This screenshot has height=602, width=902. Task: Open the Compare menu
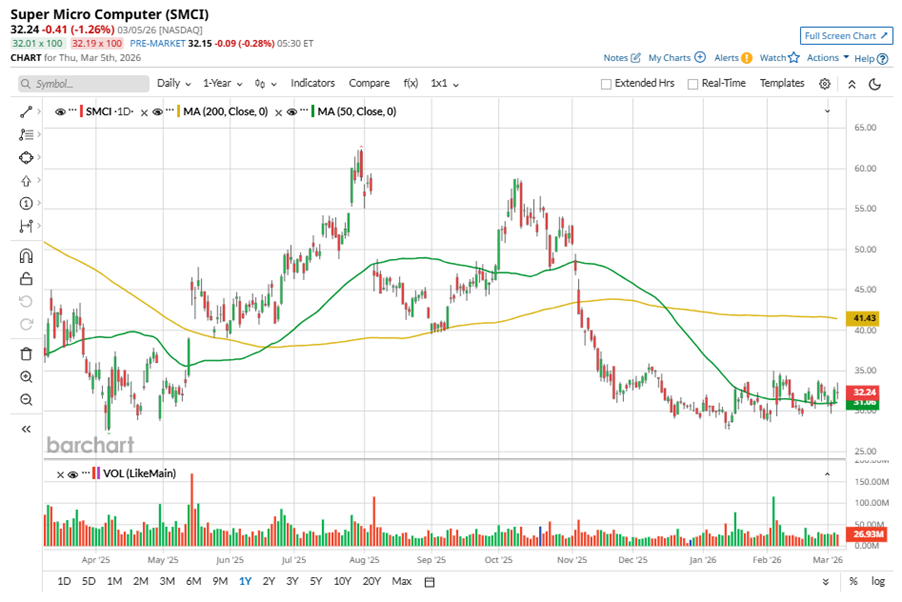click(369, 83)
